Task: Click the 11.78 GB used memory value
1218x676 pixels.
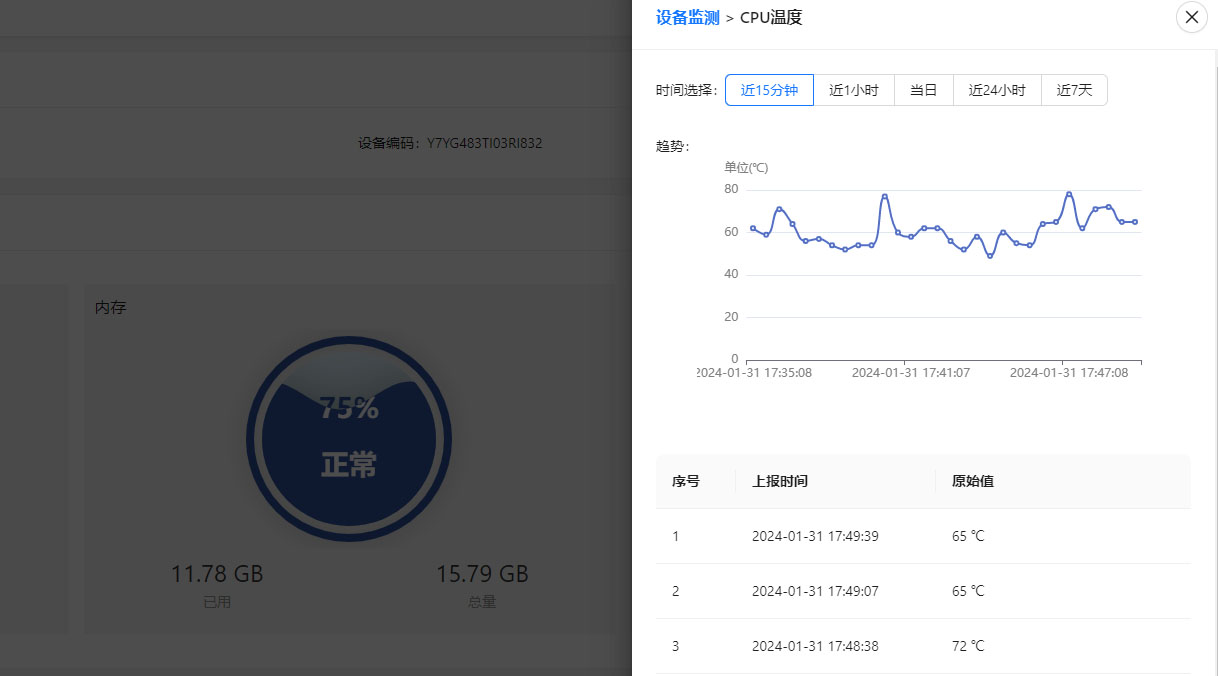Action: [x=217, y=574]
